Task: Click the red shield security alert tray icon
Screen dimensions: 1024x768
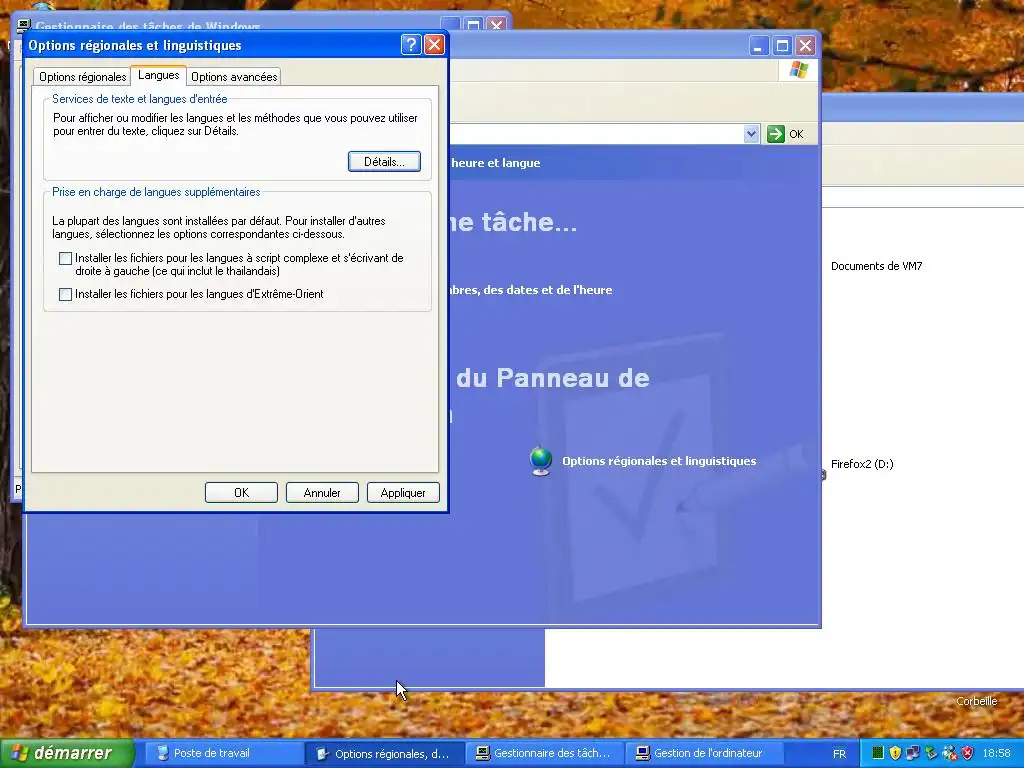Action: tap(967, 753)
